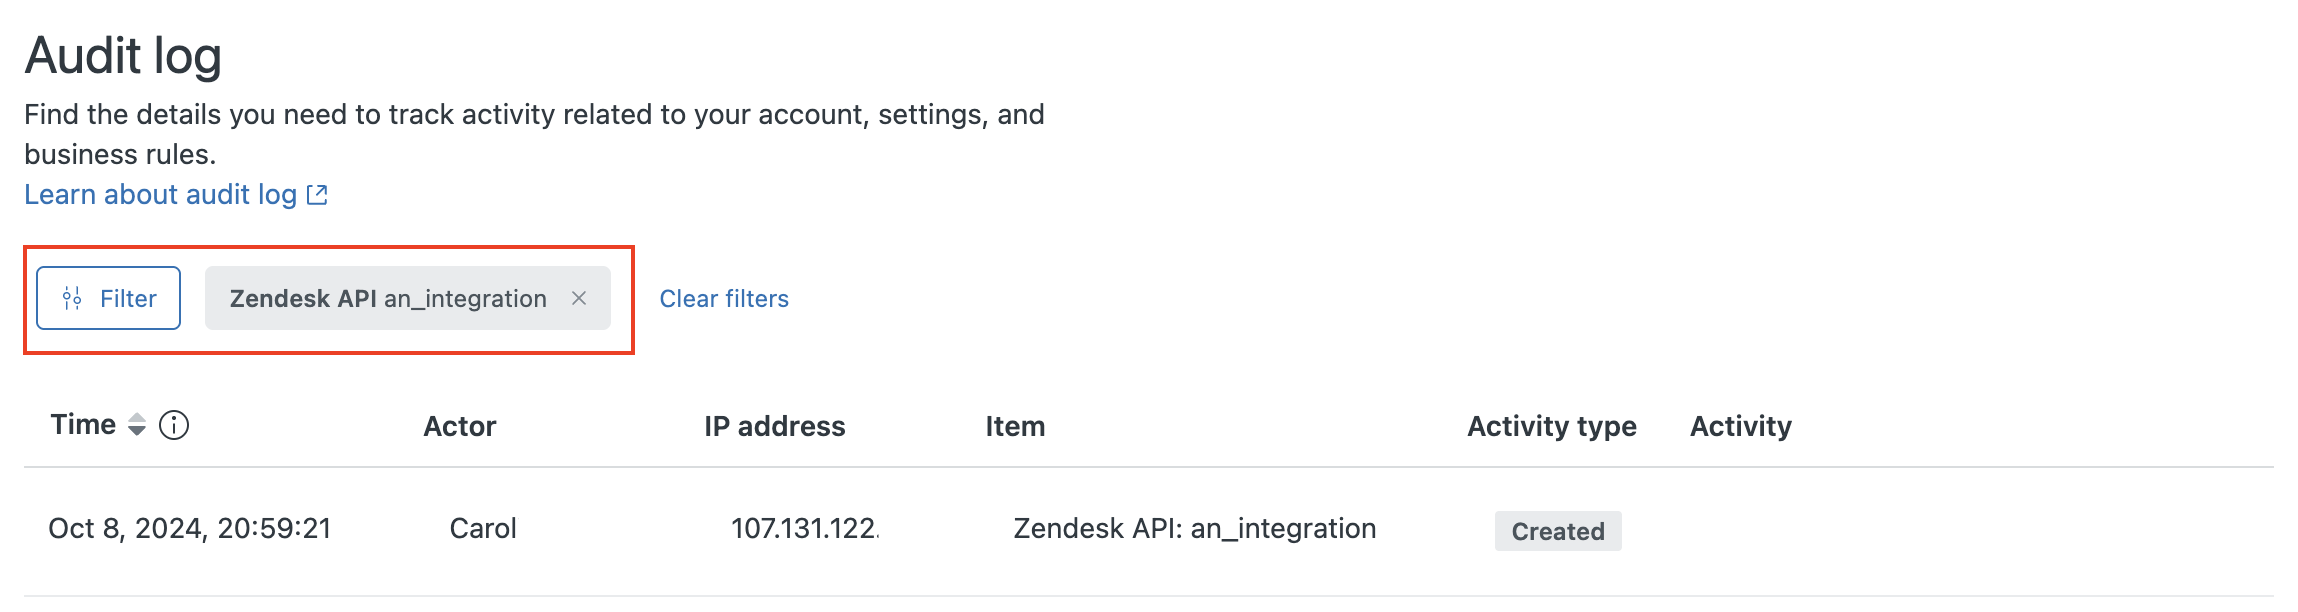Open the Learn about audit log link

coord(161,194)
